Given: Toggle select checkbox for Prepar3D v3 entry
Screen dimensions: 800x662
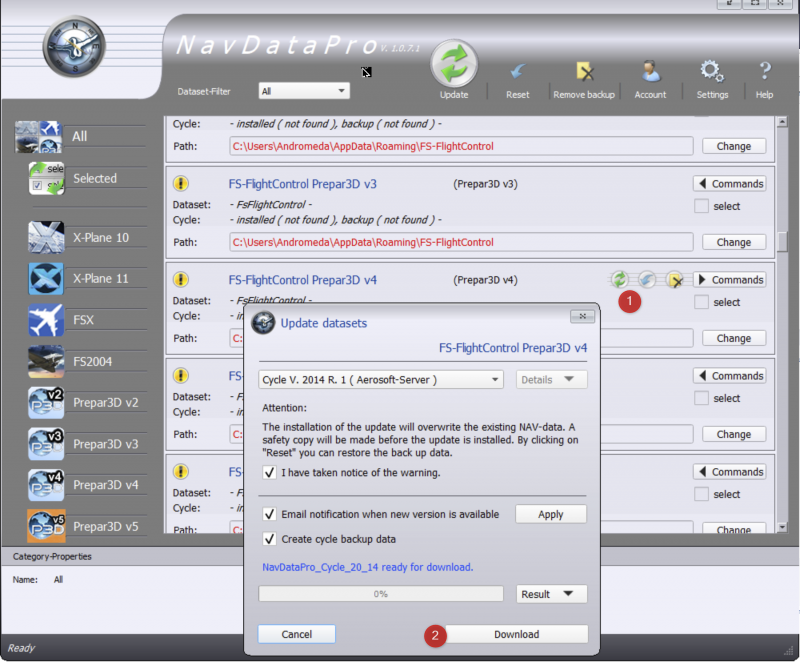Looking at the screenshot, I should 701,206.
